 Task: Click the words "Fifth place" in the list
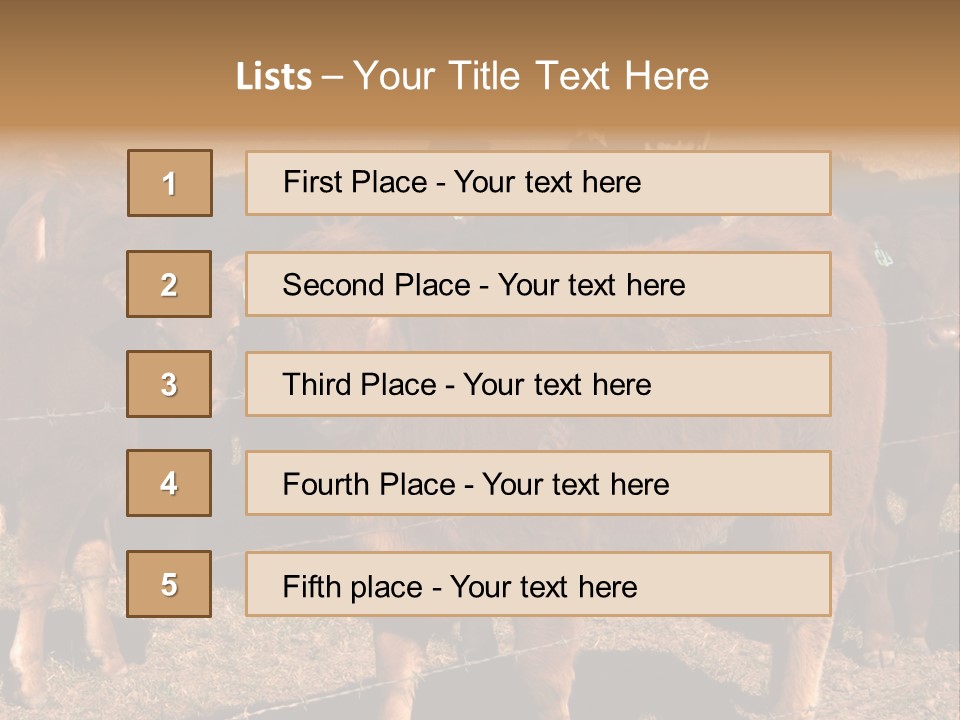coord(351,586)
